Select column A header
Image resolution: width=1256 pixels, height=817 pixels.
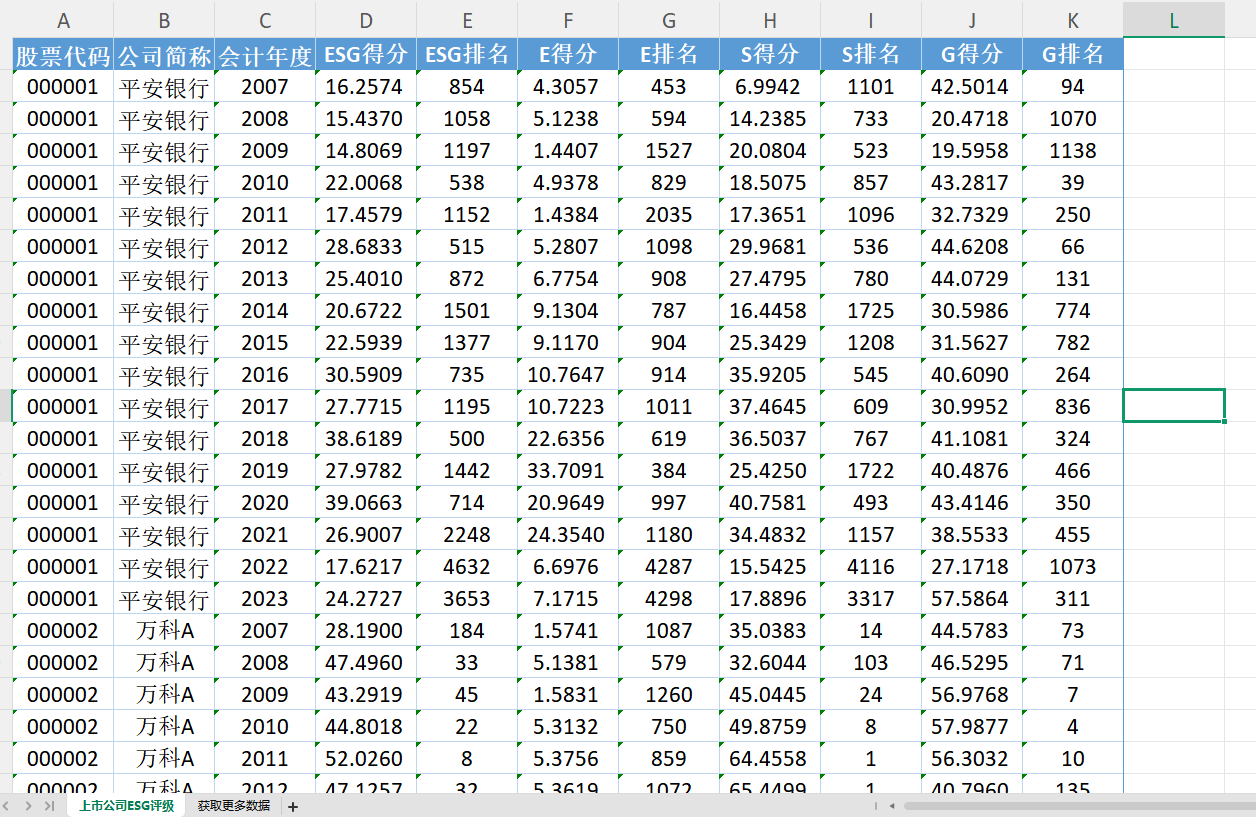[x=64, y=20]
